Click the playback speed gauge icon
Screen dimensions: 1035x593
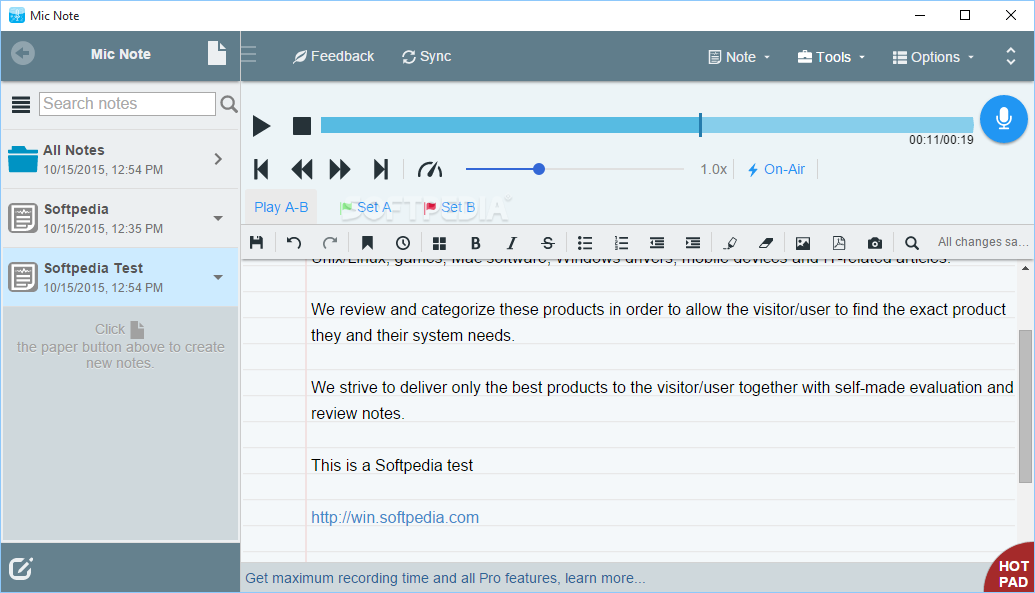(x=430, y=170)
